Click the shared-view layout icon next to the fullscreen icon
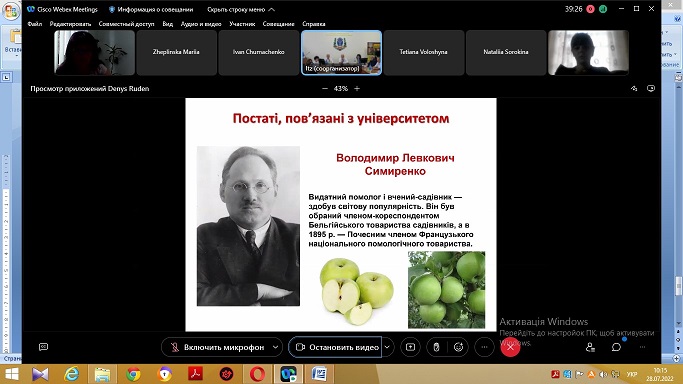The image size is (683, 384). coord(634,88)
